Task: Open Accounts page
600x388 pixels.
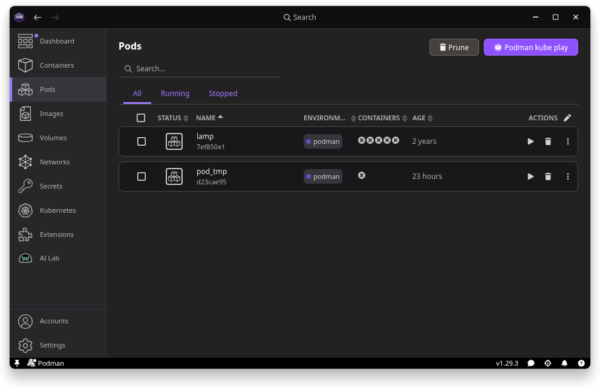Action: tap(57, 321)
